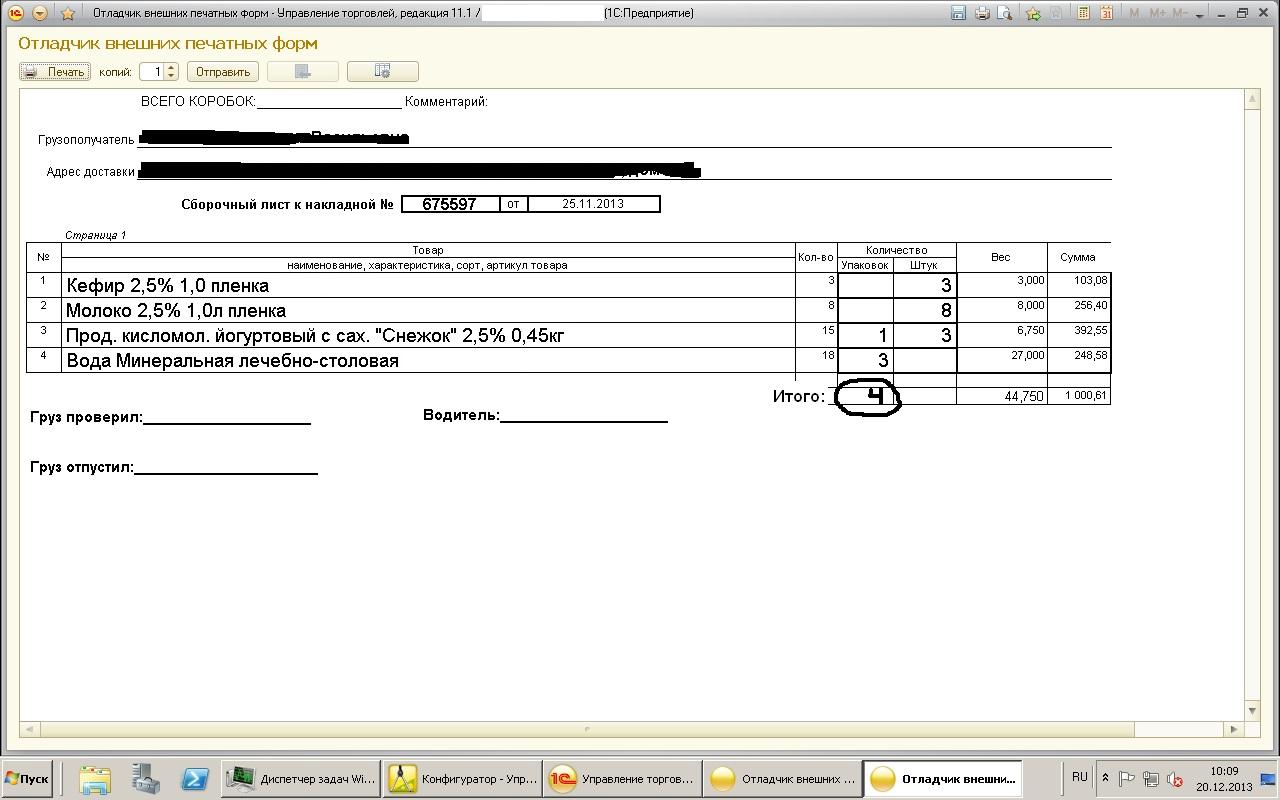This screenshot has height=800, width=1280.
Task: Switch to Конфигуратор in the taskbar
Action: pos(462,779)
